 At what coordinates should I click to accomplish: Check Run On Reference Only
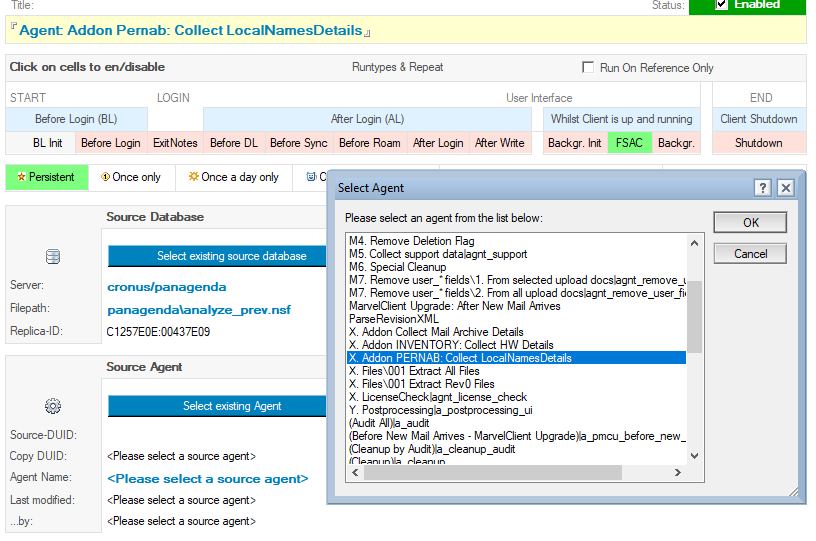(588, 68)
